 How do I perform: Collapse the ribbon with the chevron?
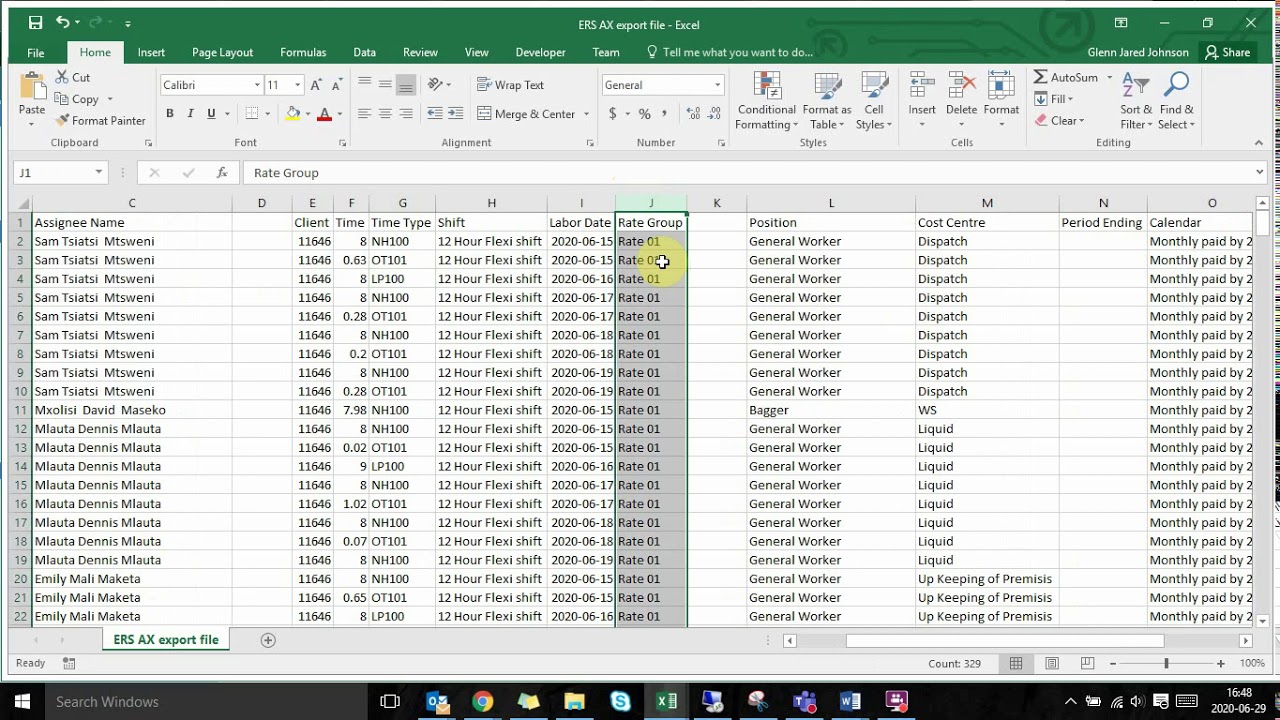click(1258, 143)
